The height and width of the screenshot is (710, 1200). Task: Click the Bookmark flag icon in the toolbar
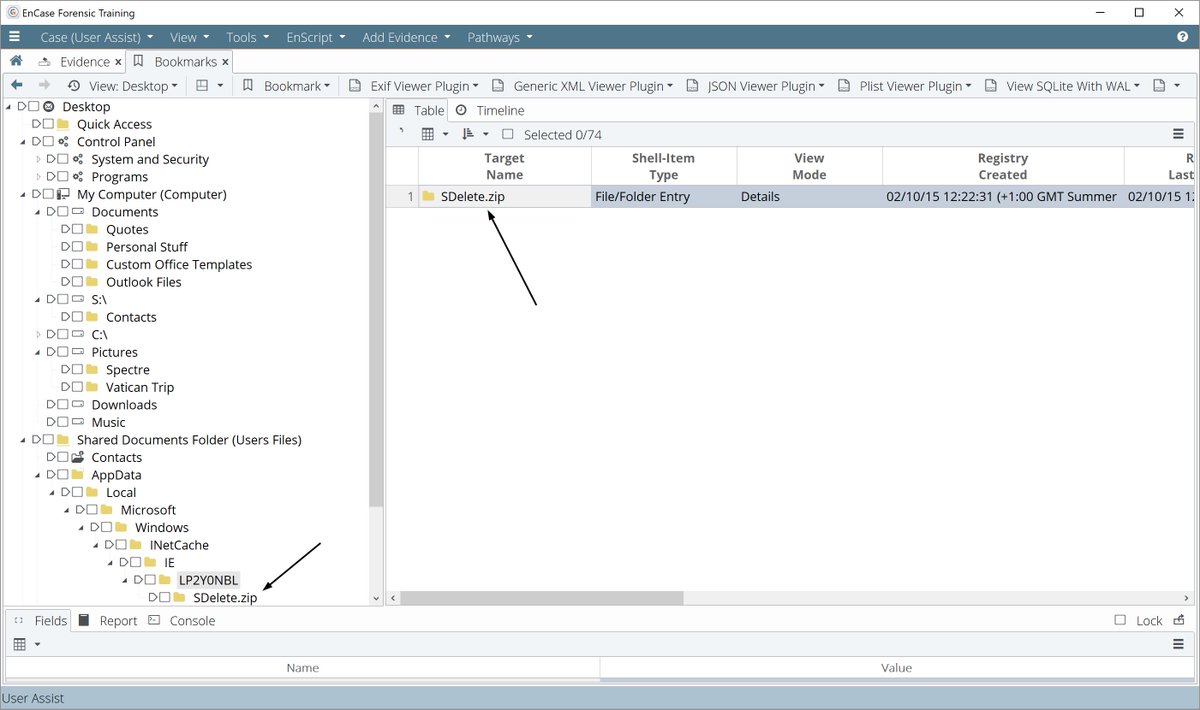(x=248, y=85)
